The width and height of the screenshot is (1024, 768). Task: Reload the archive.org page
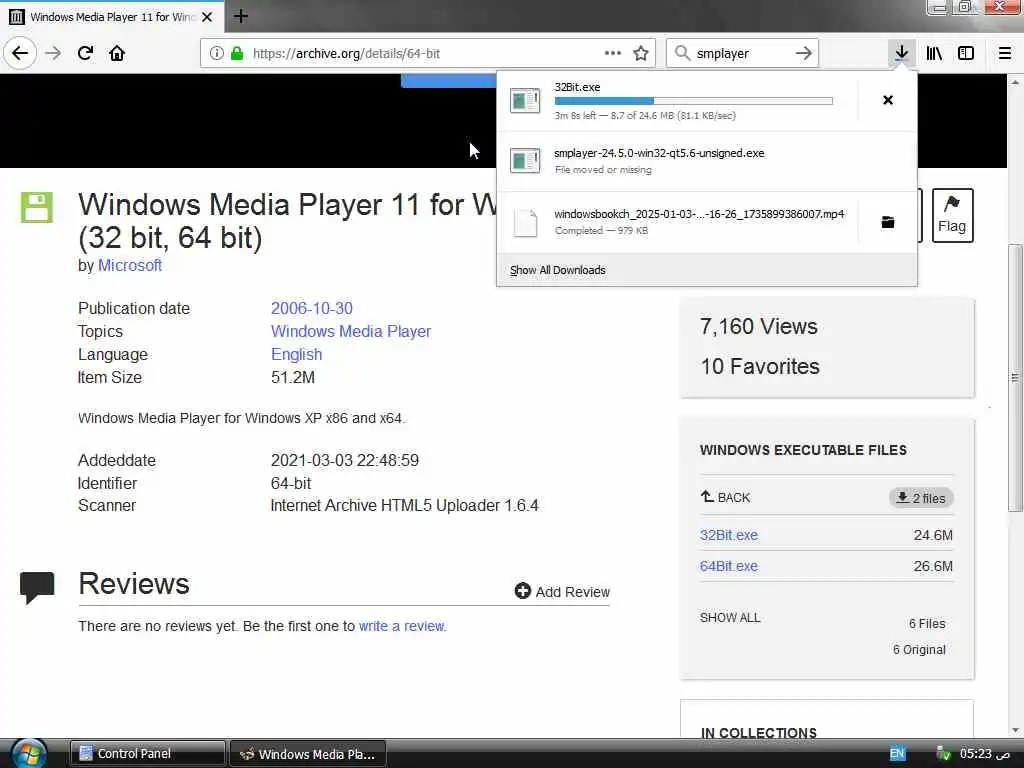tap(85, 53)
